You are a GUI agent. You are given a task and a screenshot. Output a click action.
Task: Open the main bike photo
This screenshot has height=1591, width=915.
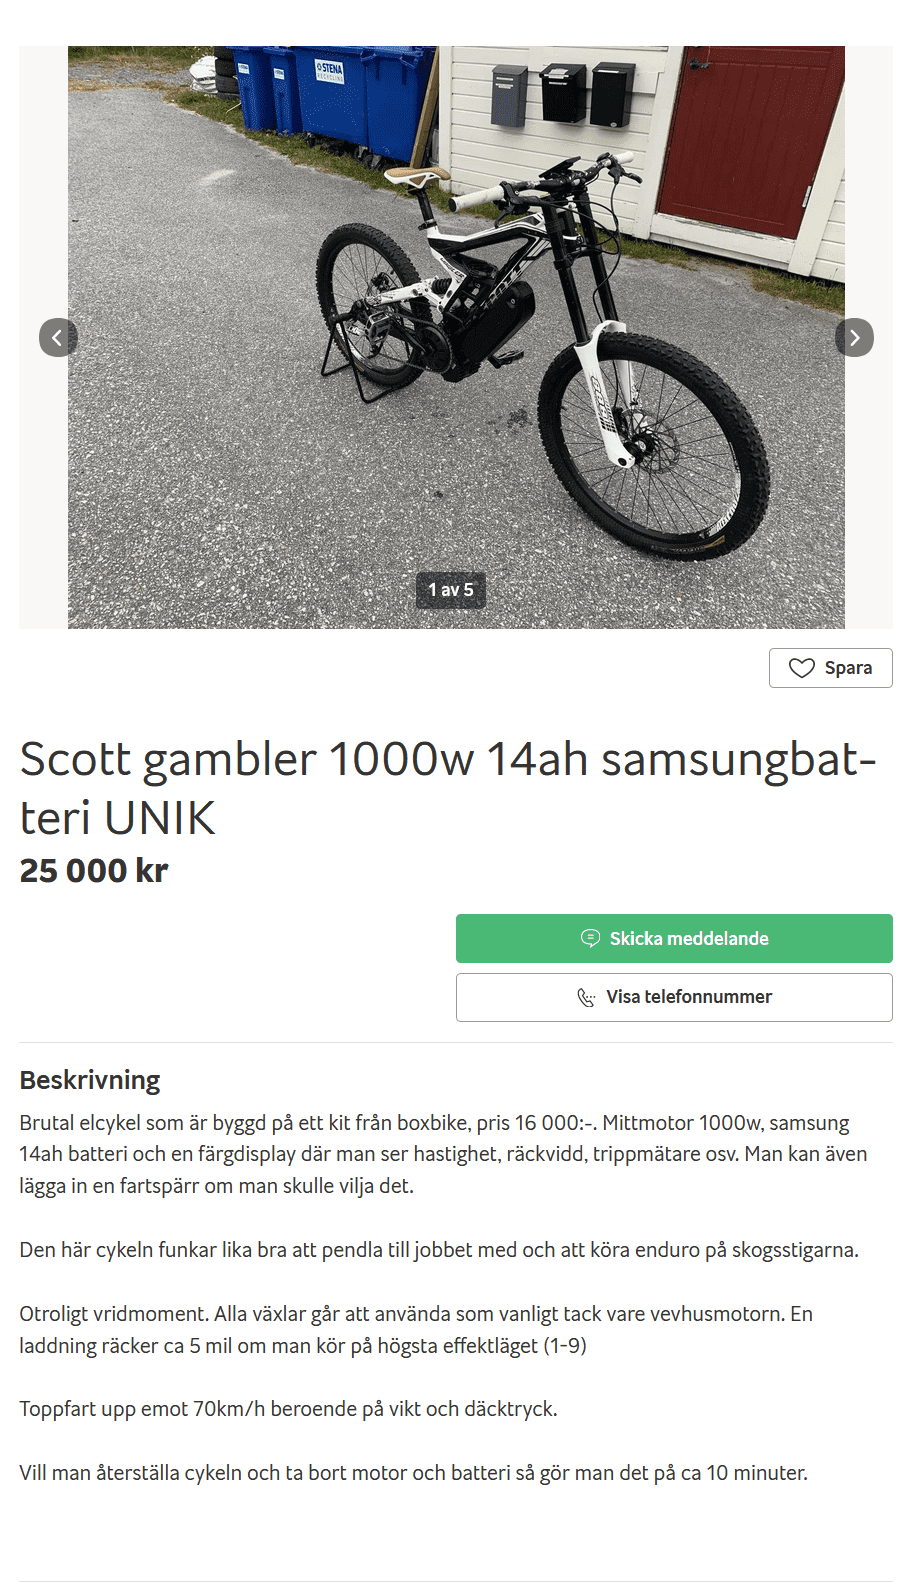456,337
